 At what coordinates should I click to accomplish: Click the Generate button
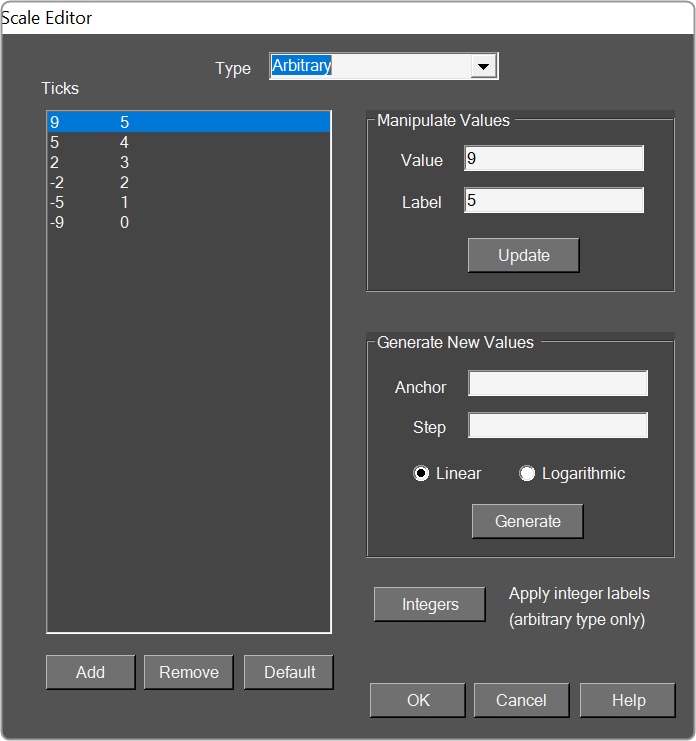pyautogui.click(x=527, y=521)
